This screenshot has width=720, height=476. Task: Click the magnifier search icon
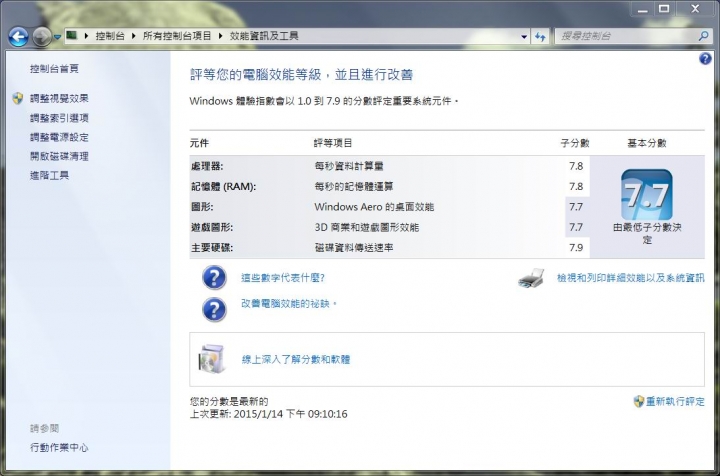point(703,36)
